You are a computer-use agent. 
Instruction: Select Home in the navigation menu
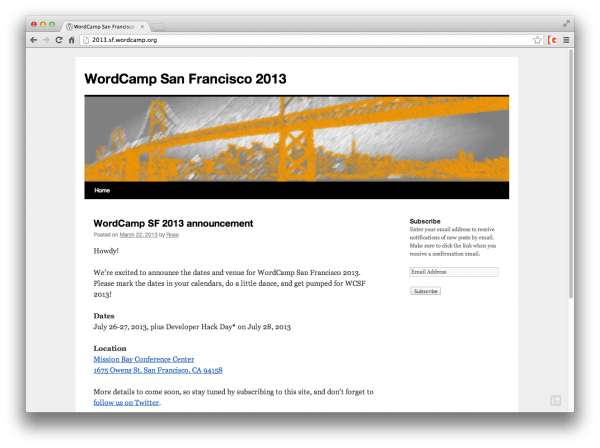[x=102, y=190]
